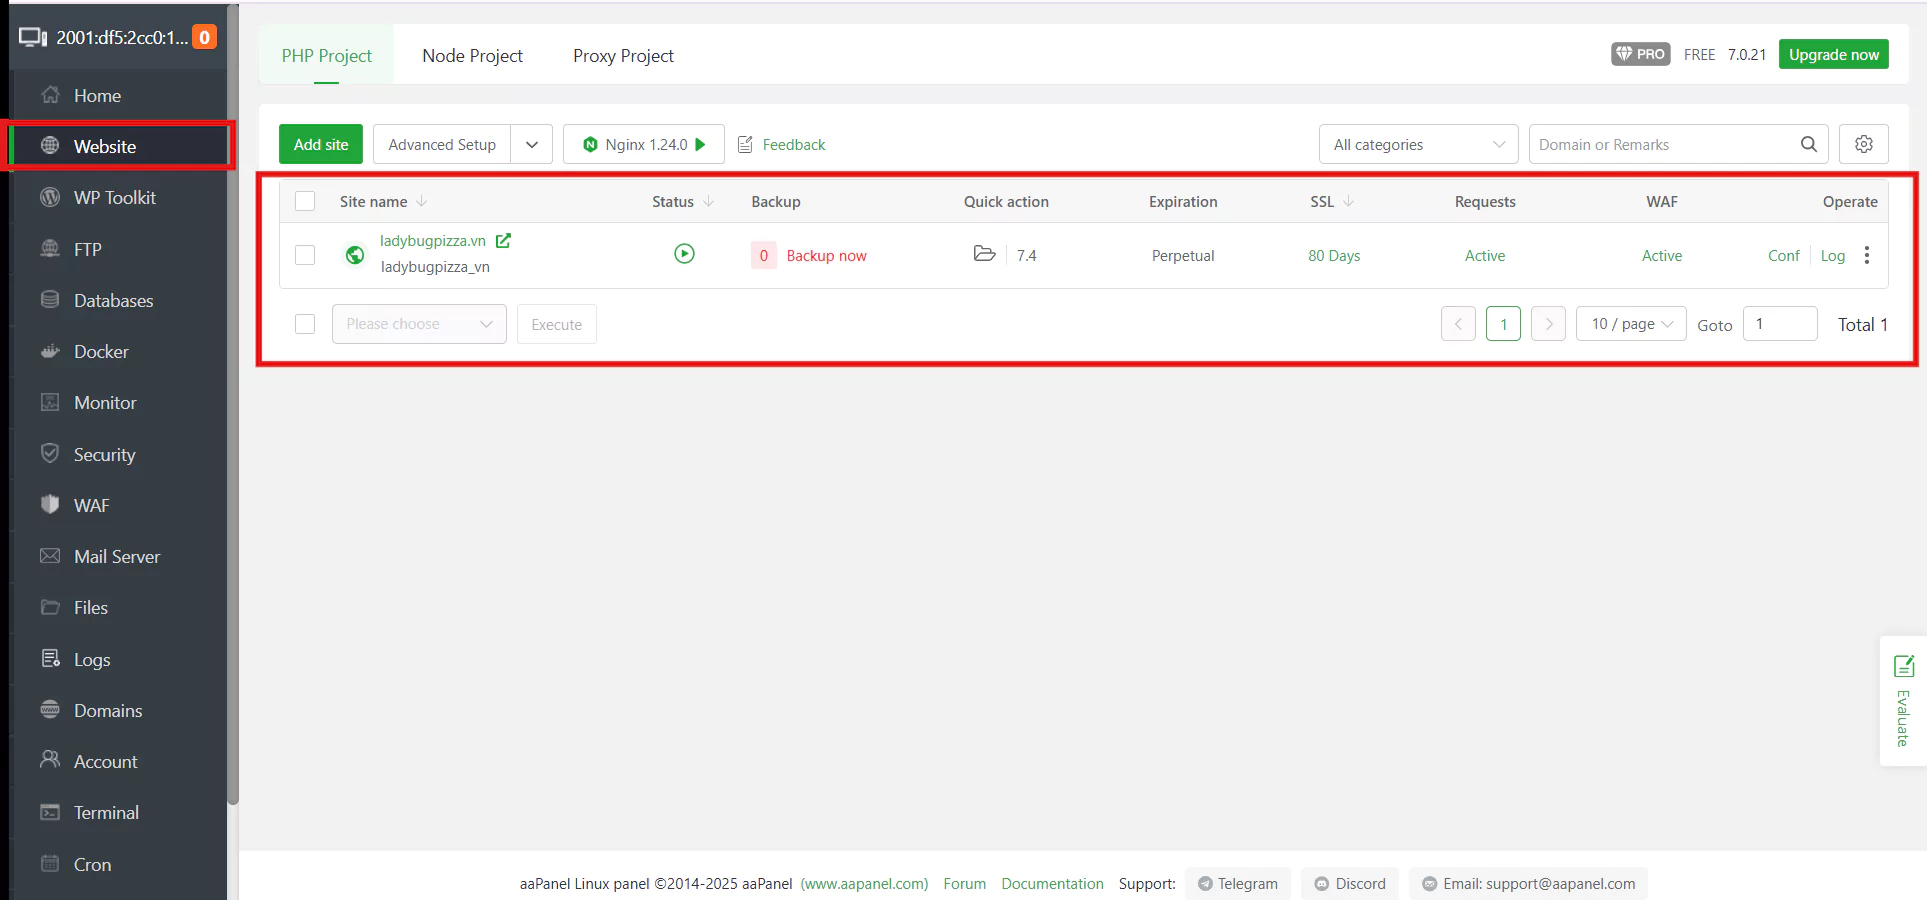Click the backup count 0 badge
Viewport: 1927px width, 900px height.
point(763,255)
